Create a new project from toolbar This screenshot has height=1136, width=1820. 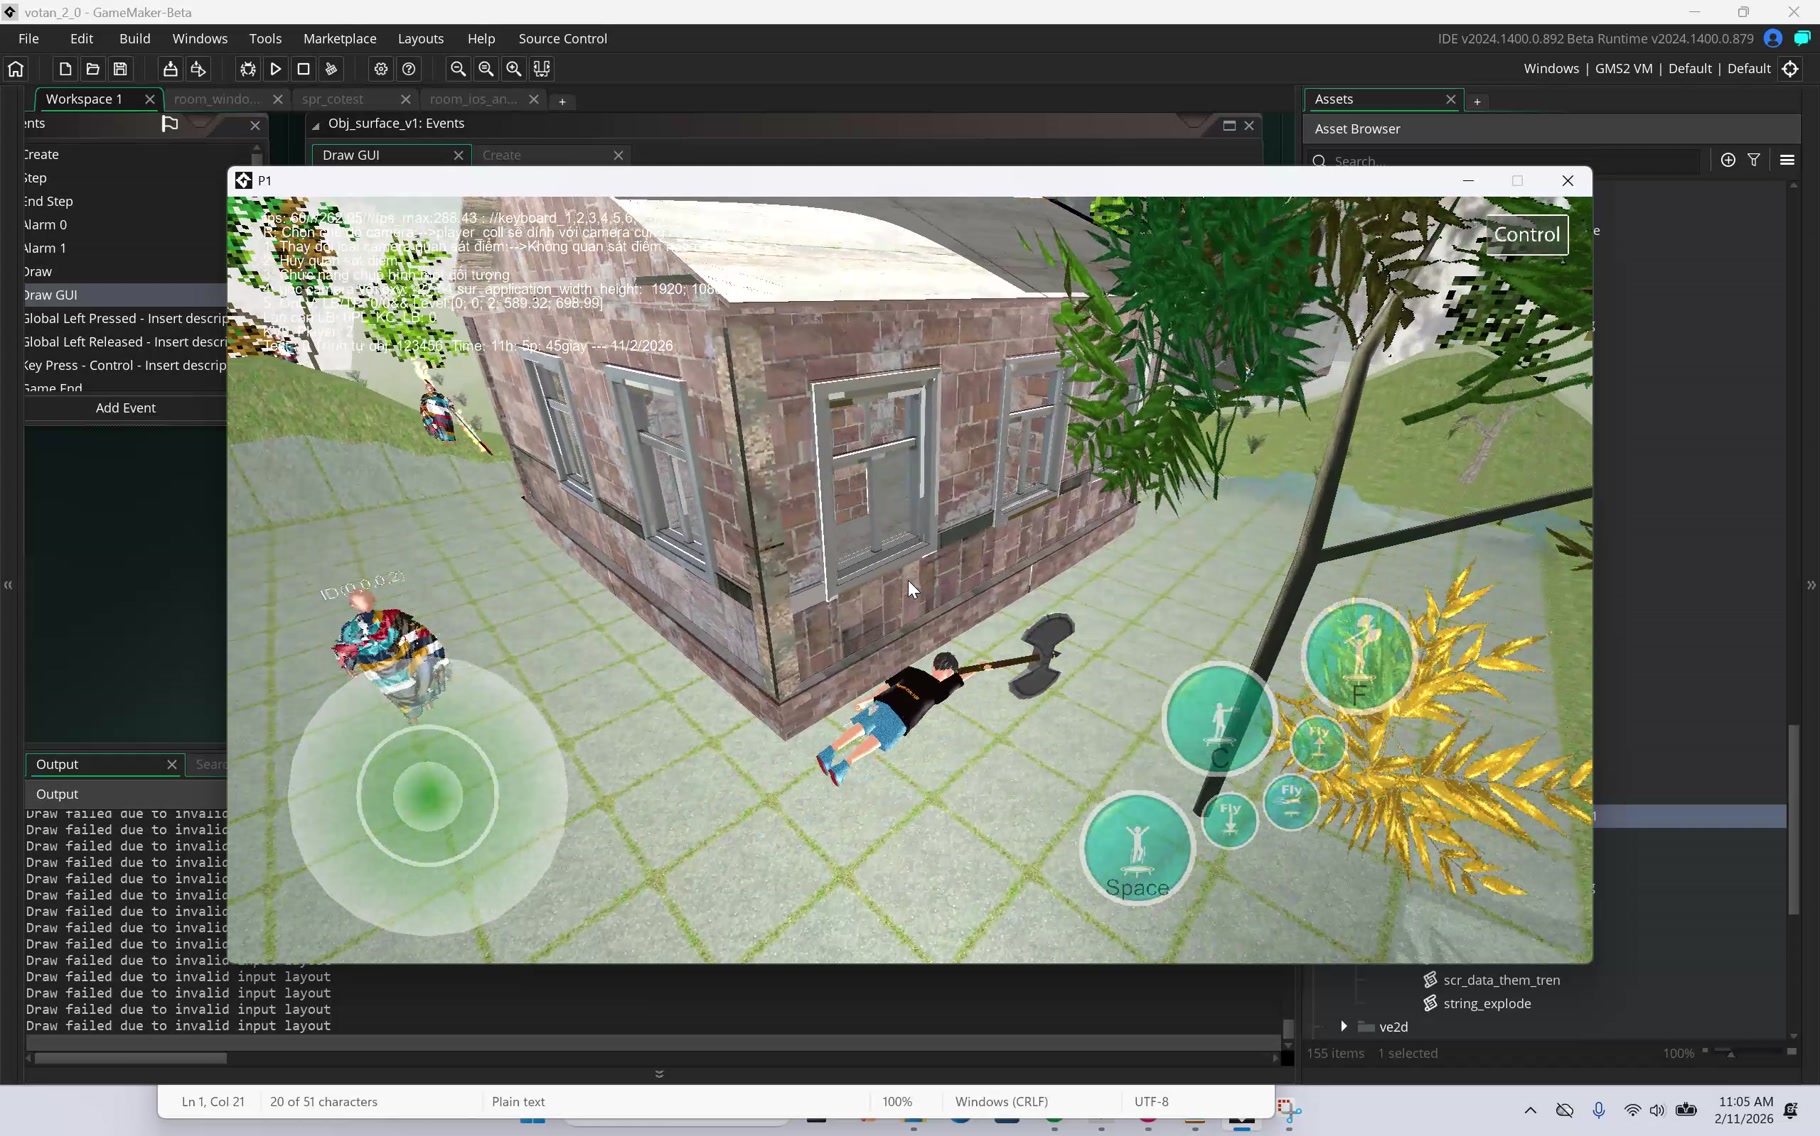click(65, 69)
